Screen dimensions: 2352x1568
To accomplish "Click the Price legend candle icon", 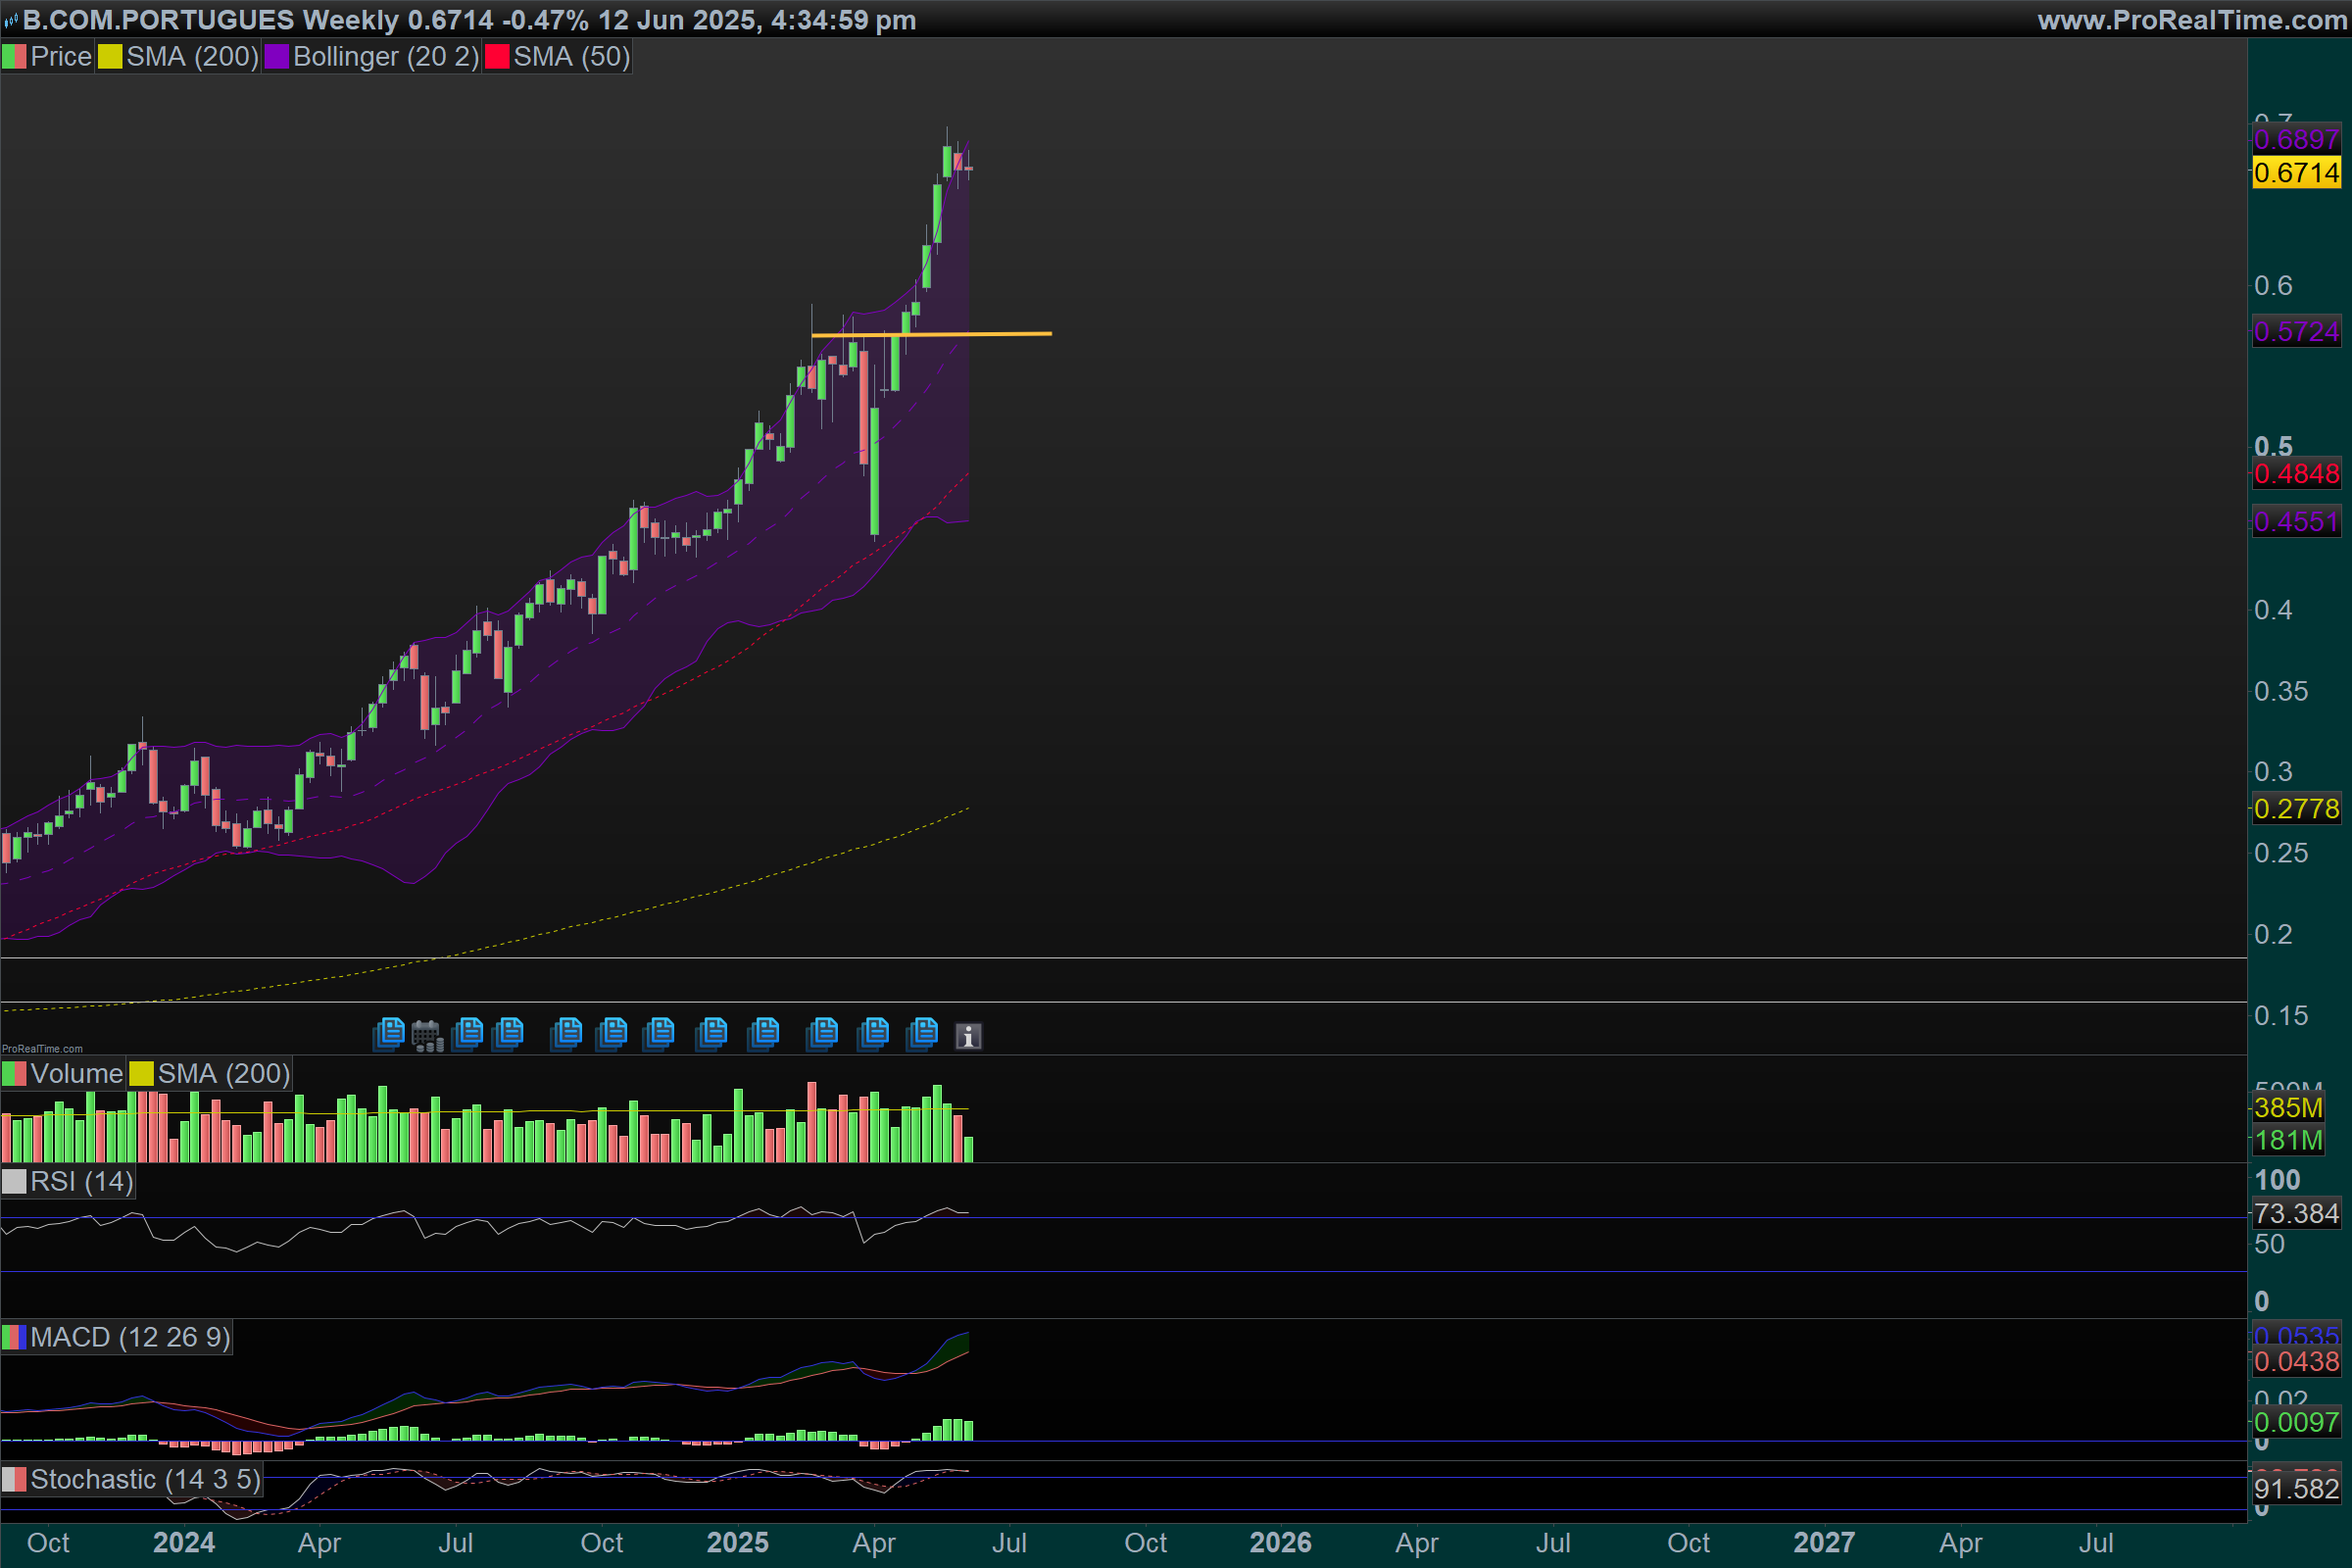I will (x=14, y=57).
